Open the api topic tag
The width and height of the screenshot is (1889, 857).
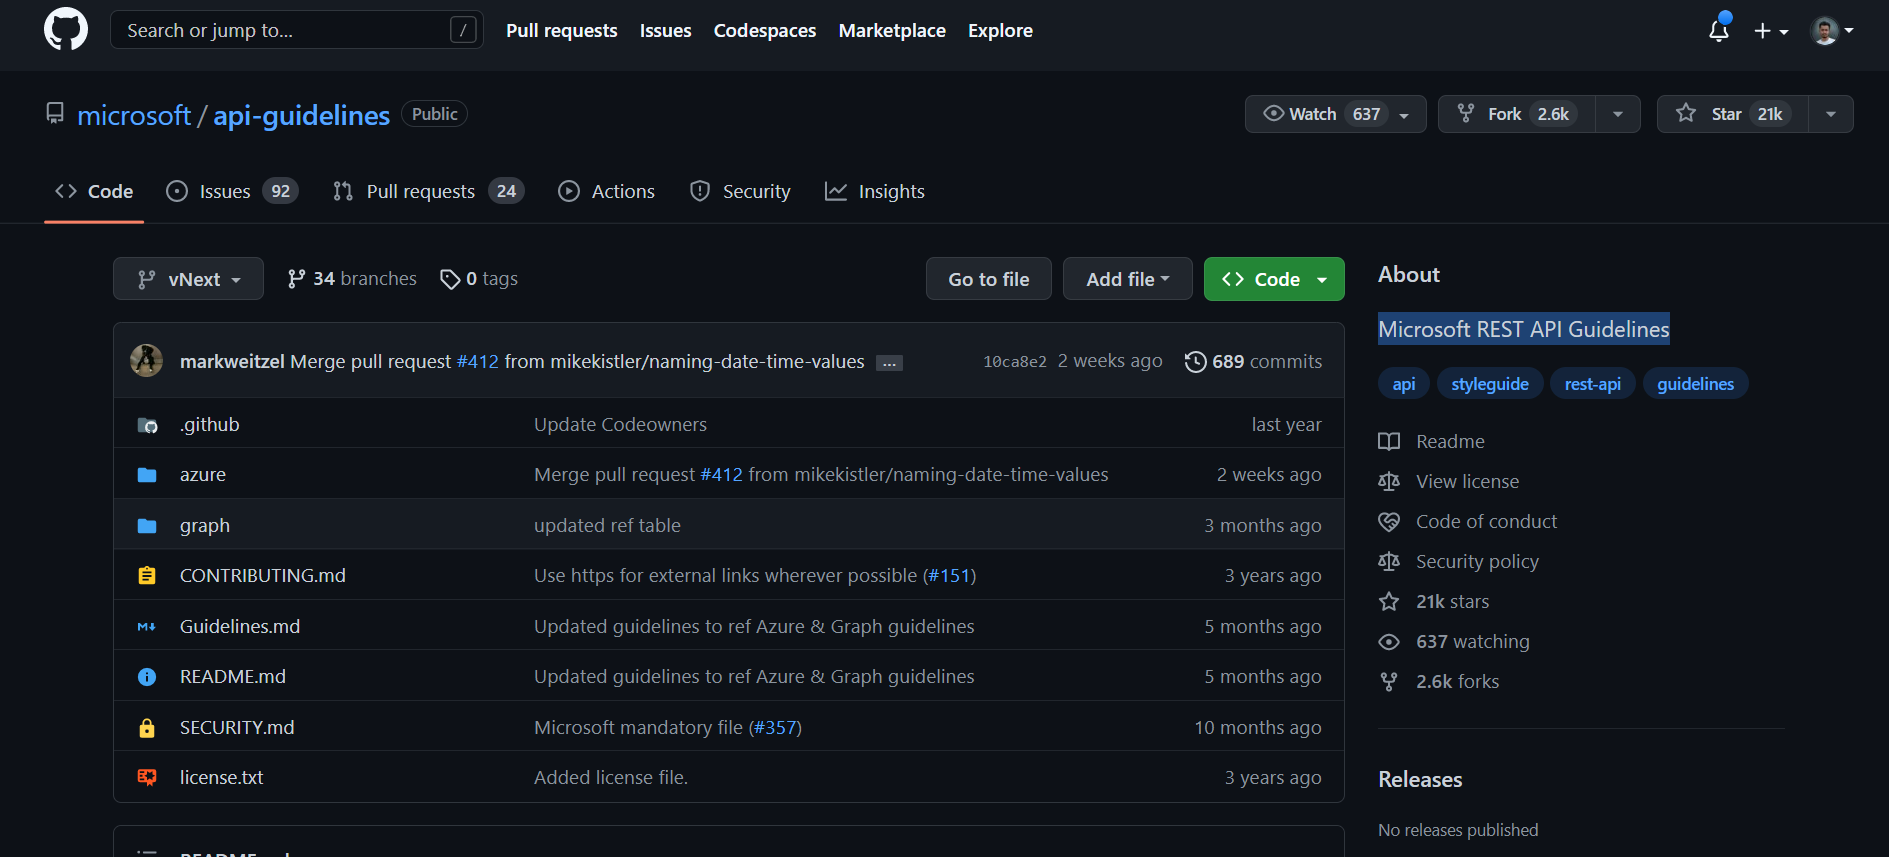point(1404,384)
